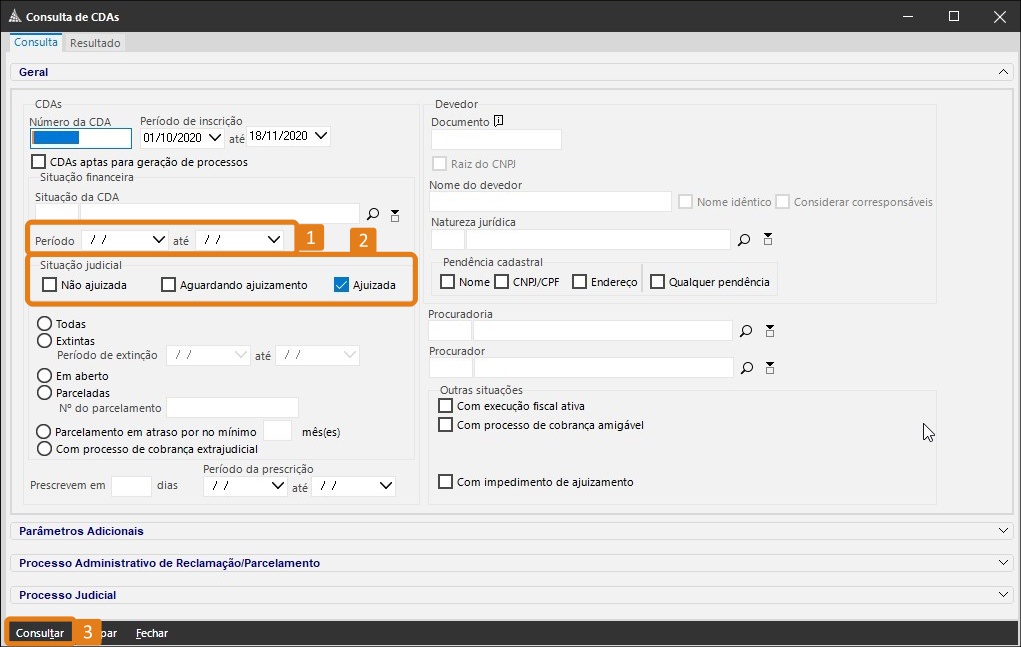Screen dimensions: 1021x647
Task: Click the Procurador lookup magnifier
Action: (x=746, y=368)
